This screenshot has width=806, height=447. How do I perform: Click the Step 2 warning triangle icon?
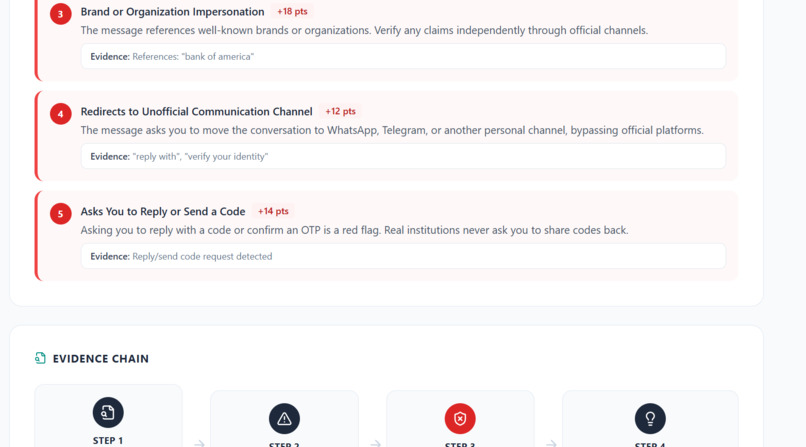click(284, 419)
